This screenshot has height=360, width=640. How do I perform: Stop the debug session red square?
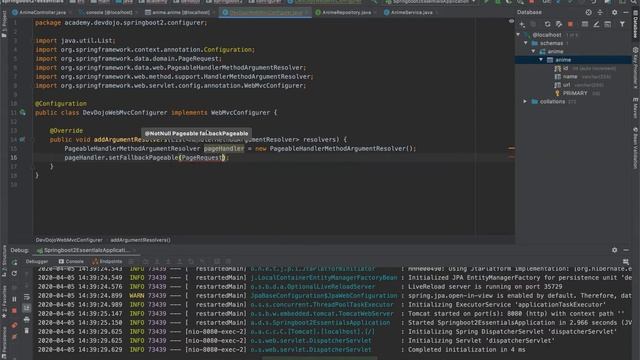point(14,311)
